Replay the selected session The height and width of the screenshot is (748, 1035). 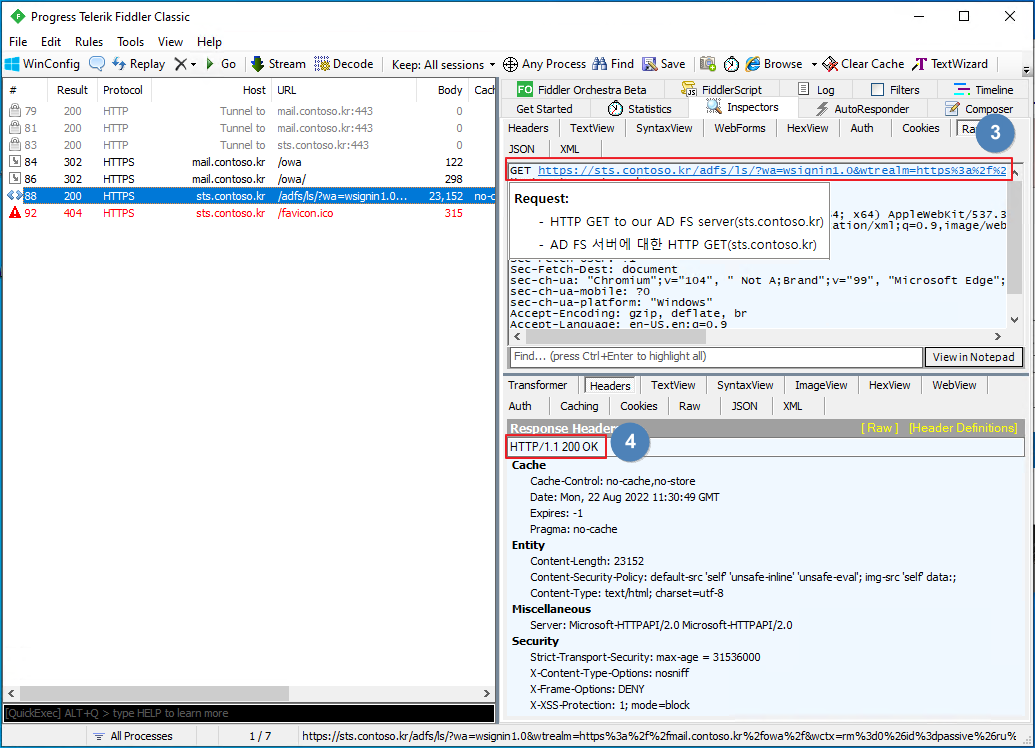point(139,64)
